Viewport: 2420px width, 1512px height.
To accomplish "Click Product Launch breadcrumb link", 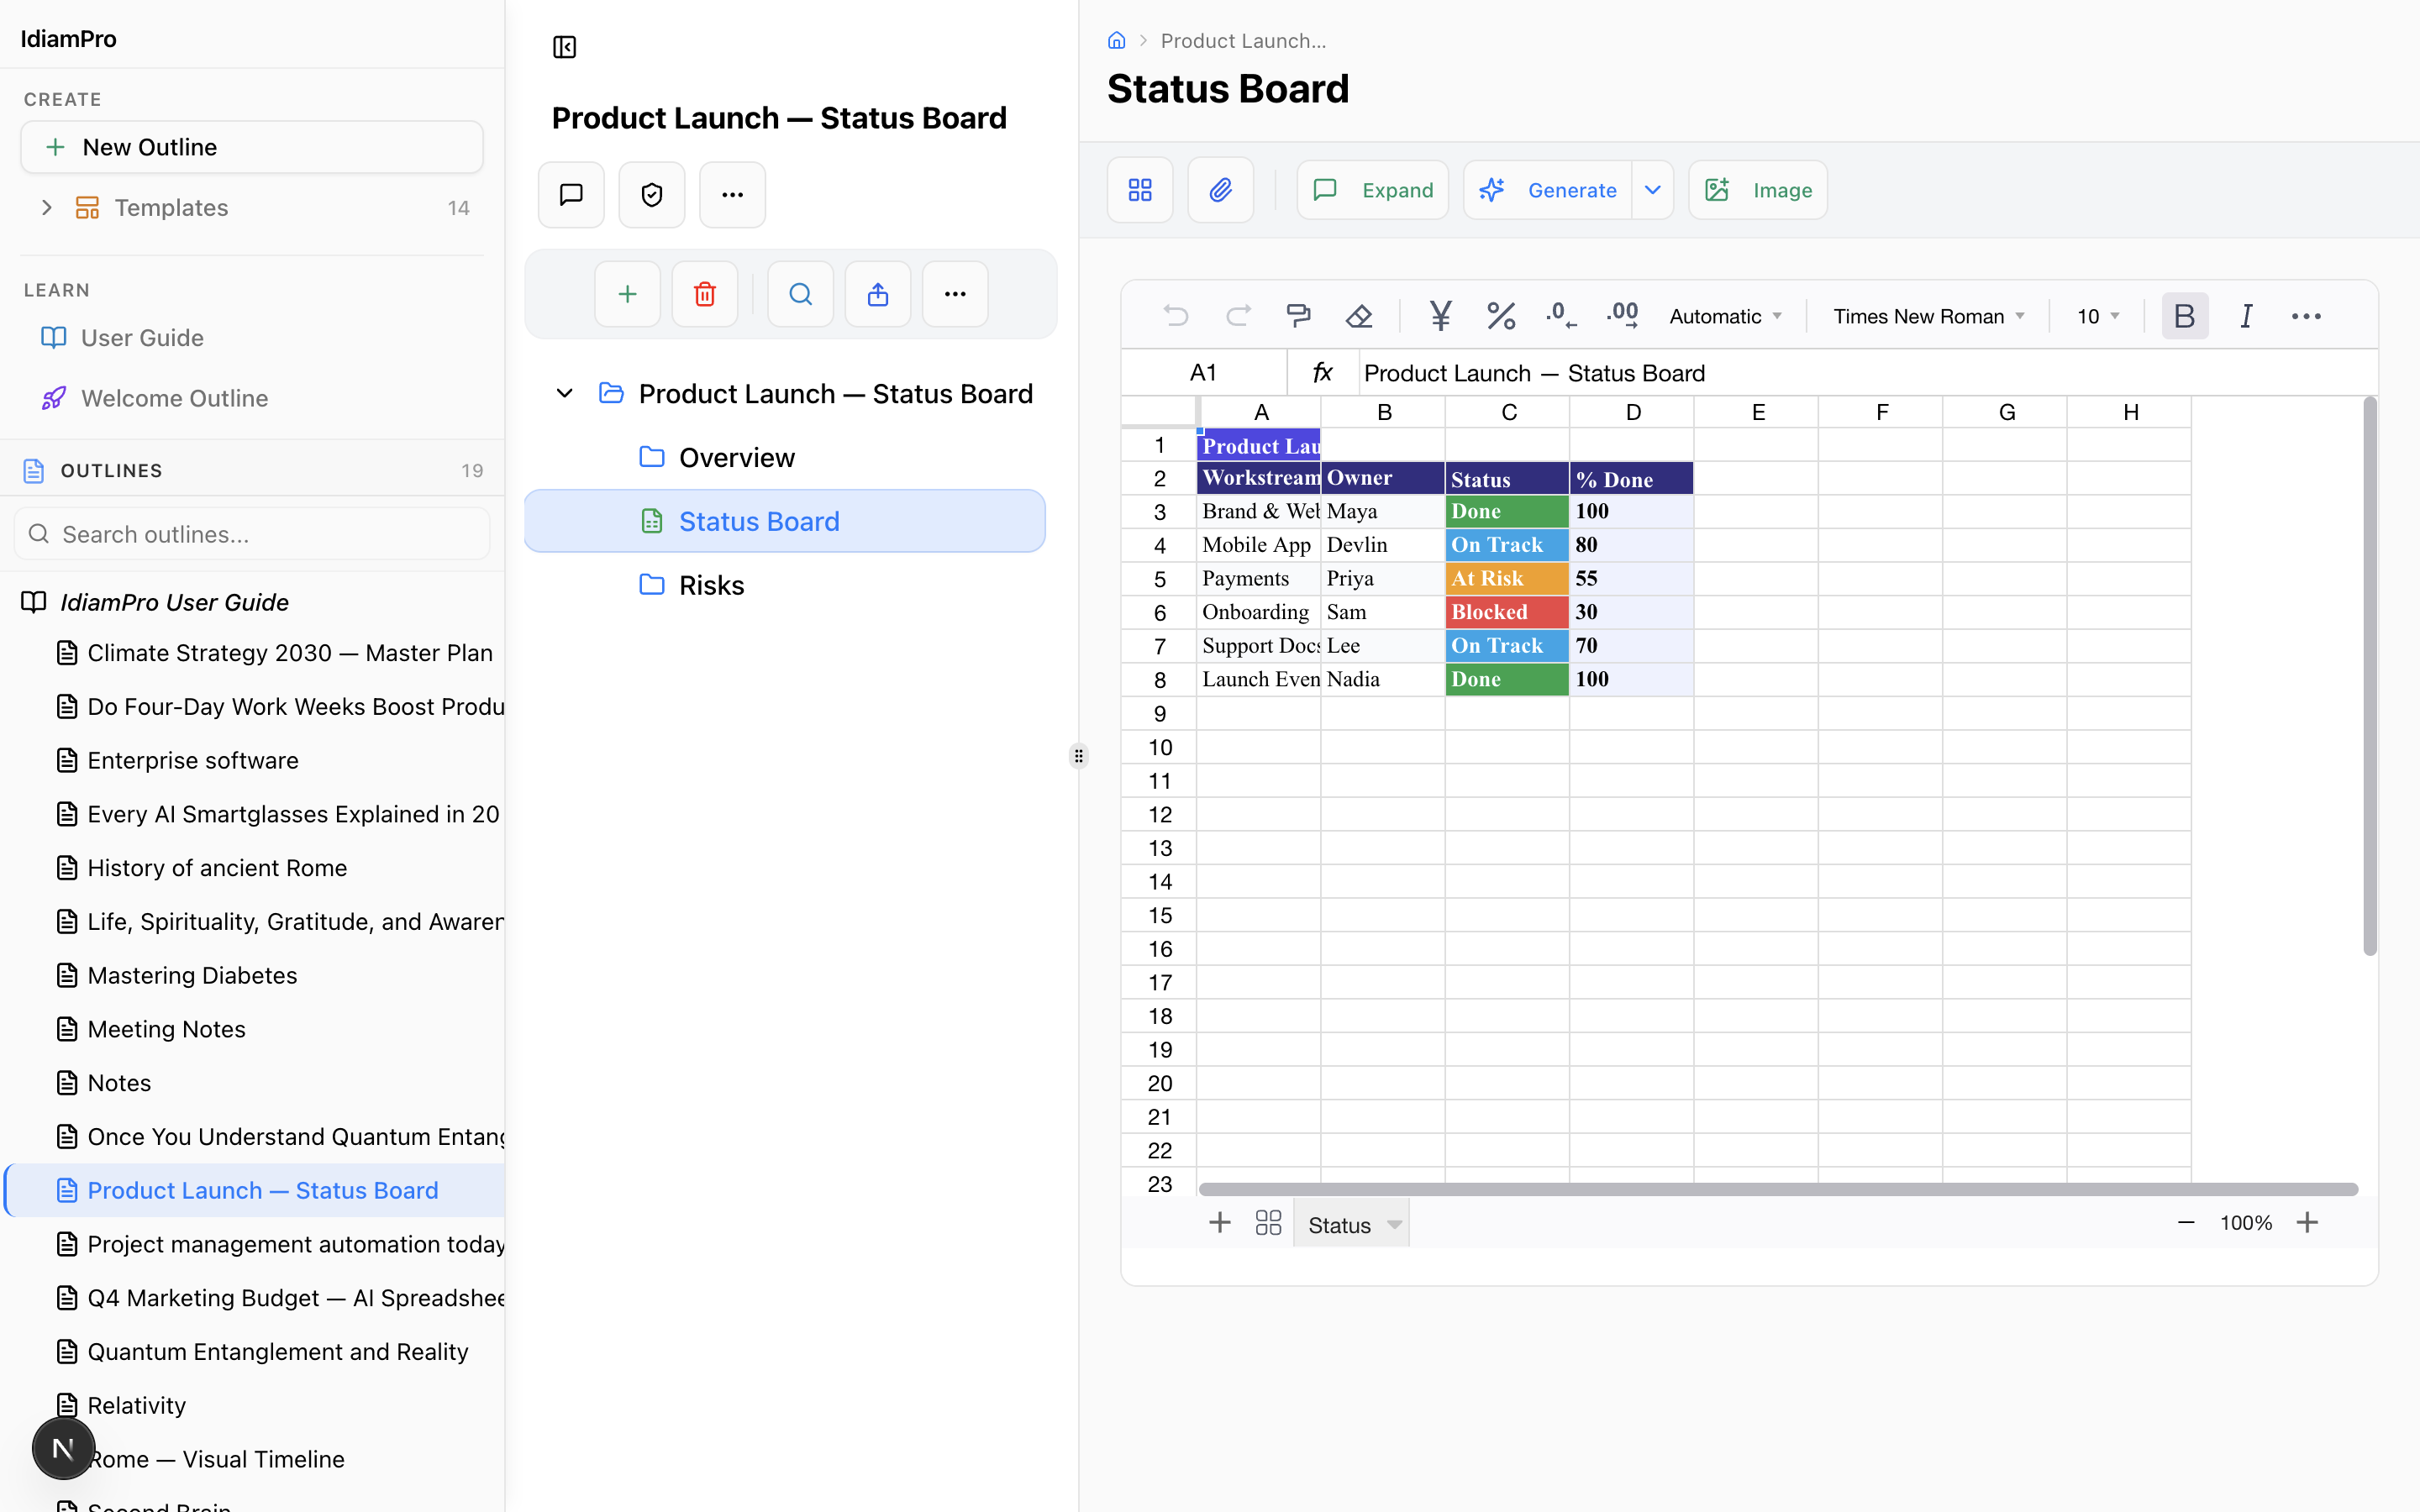I will (1243, 41).
